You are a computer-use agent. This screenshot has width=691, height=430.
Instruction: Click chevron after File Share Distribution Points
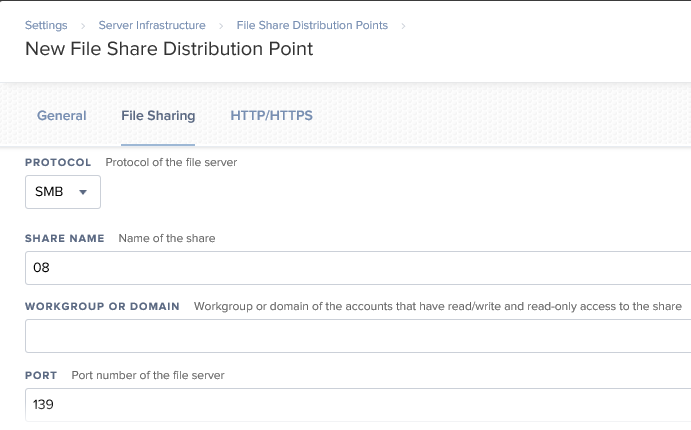coord(403,26)
